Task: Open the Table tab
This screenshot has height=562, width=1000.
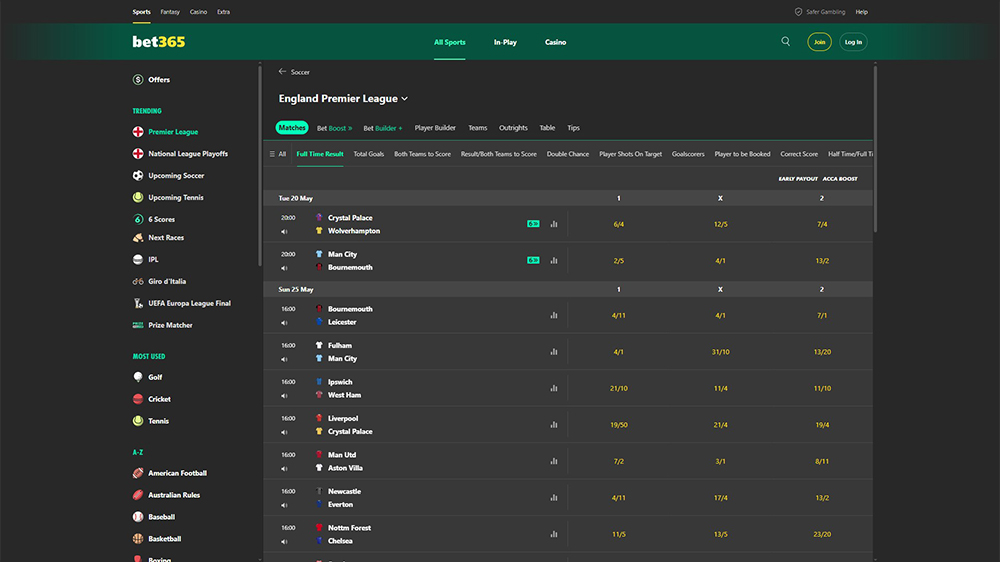Action: pos(547,128)
